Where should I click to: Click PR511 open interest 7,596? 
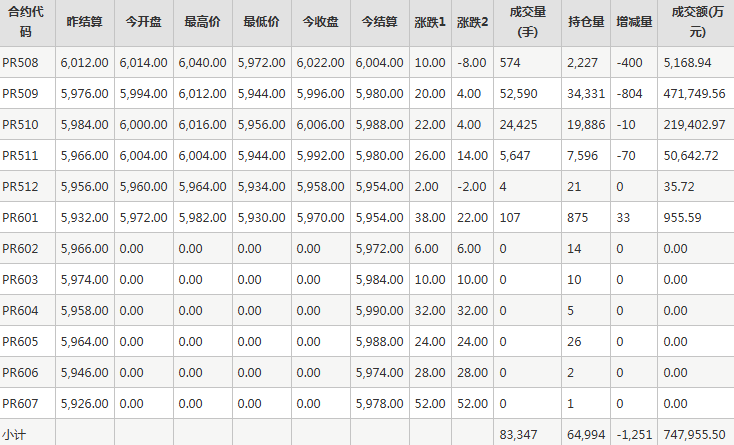pyautogui.click(x=582, y=155)
